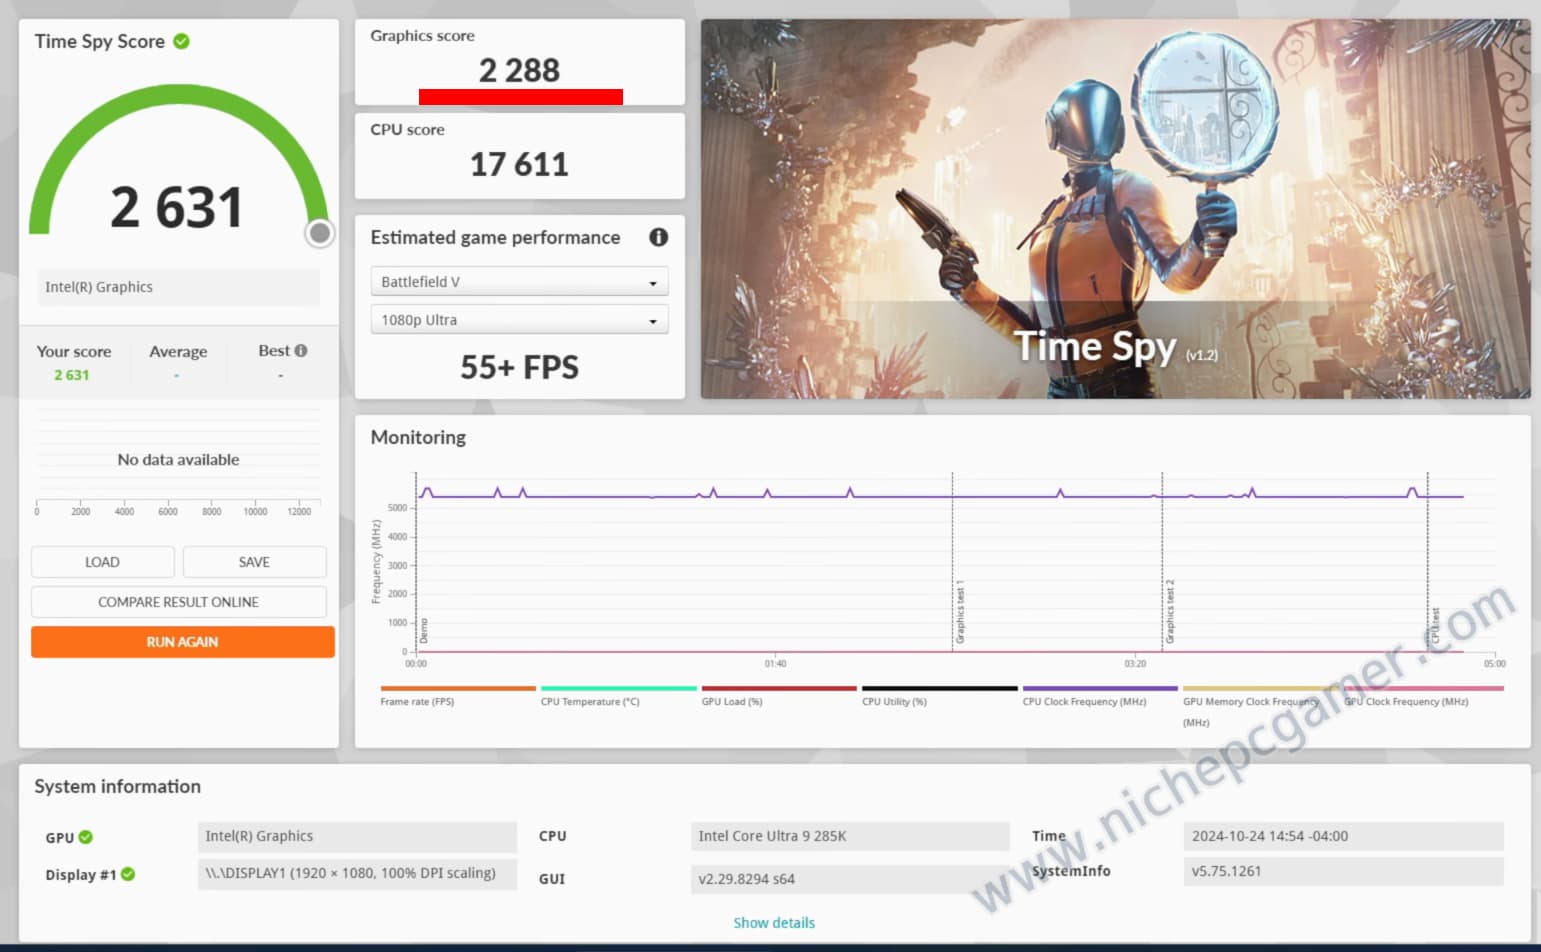Click the Graphics test 2 marker in chart

[x=1169, y=612]
